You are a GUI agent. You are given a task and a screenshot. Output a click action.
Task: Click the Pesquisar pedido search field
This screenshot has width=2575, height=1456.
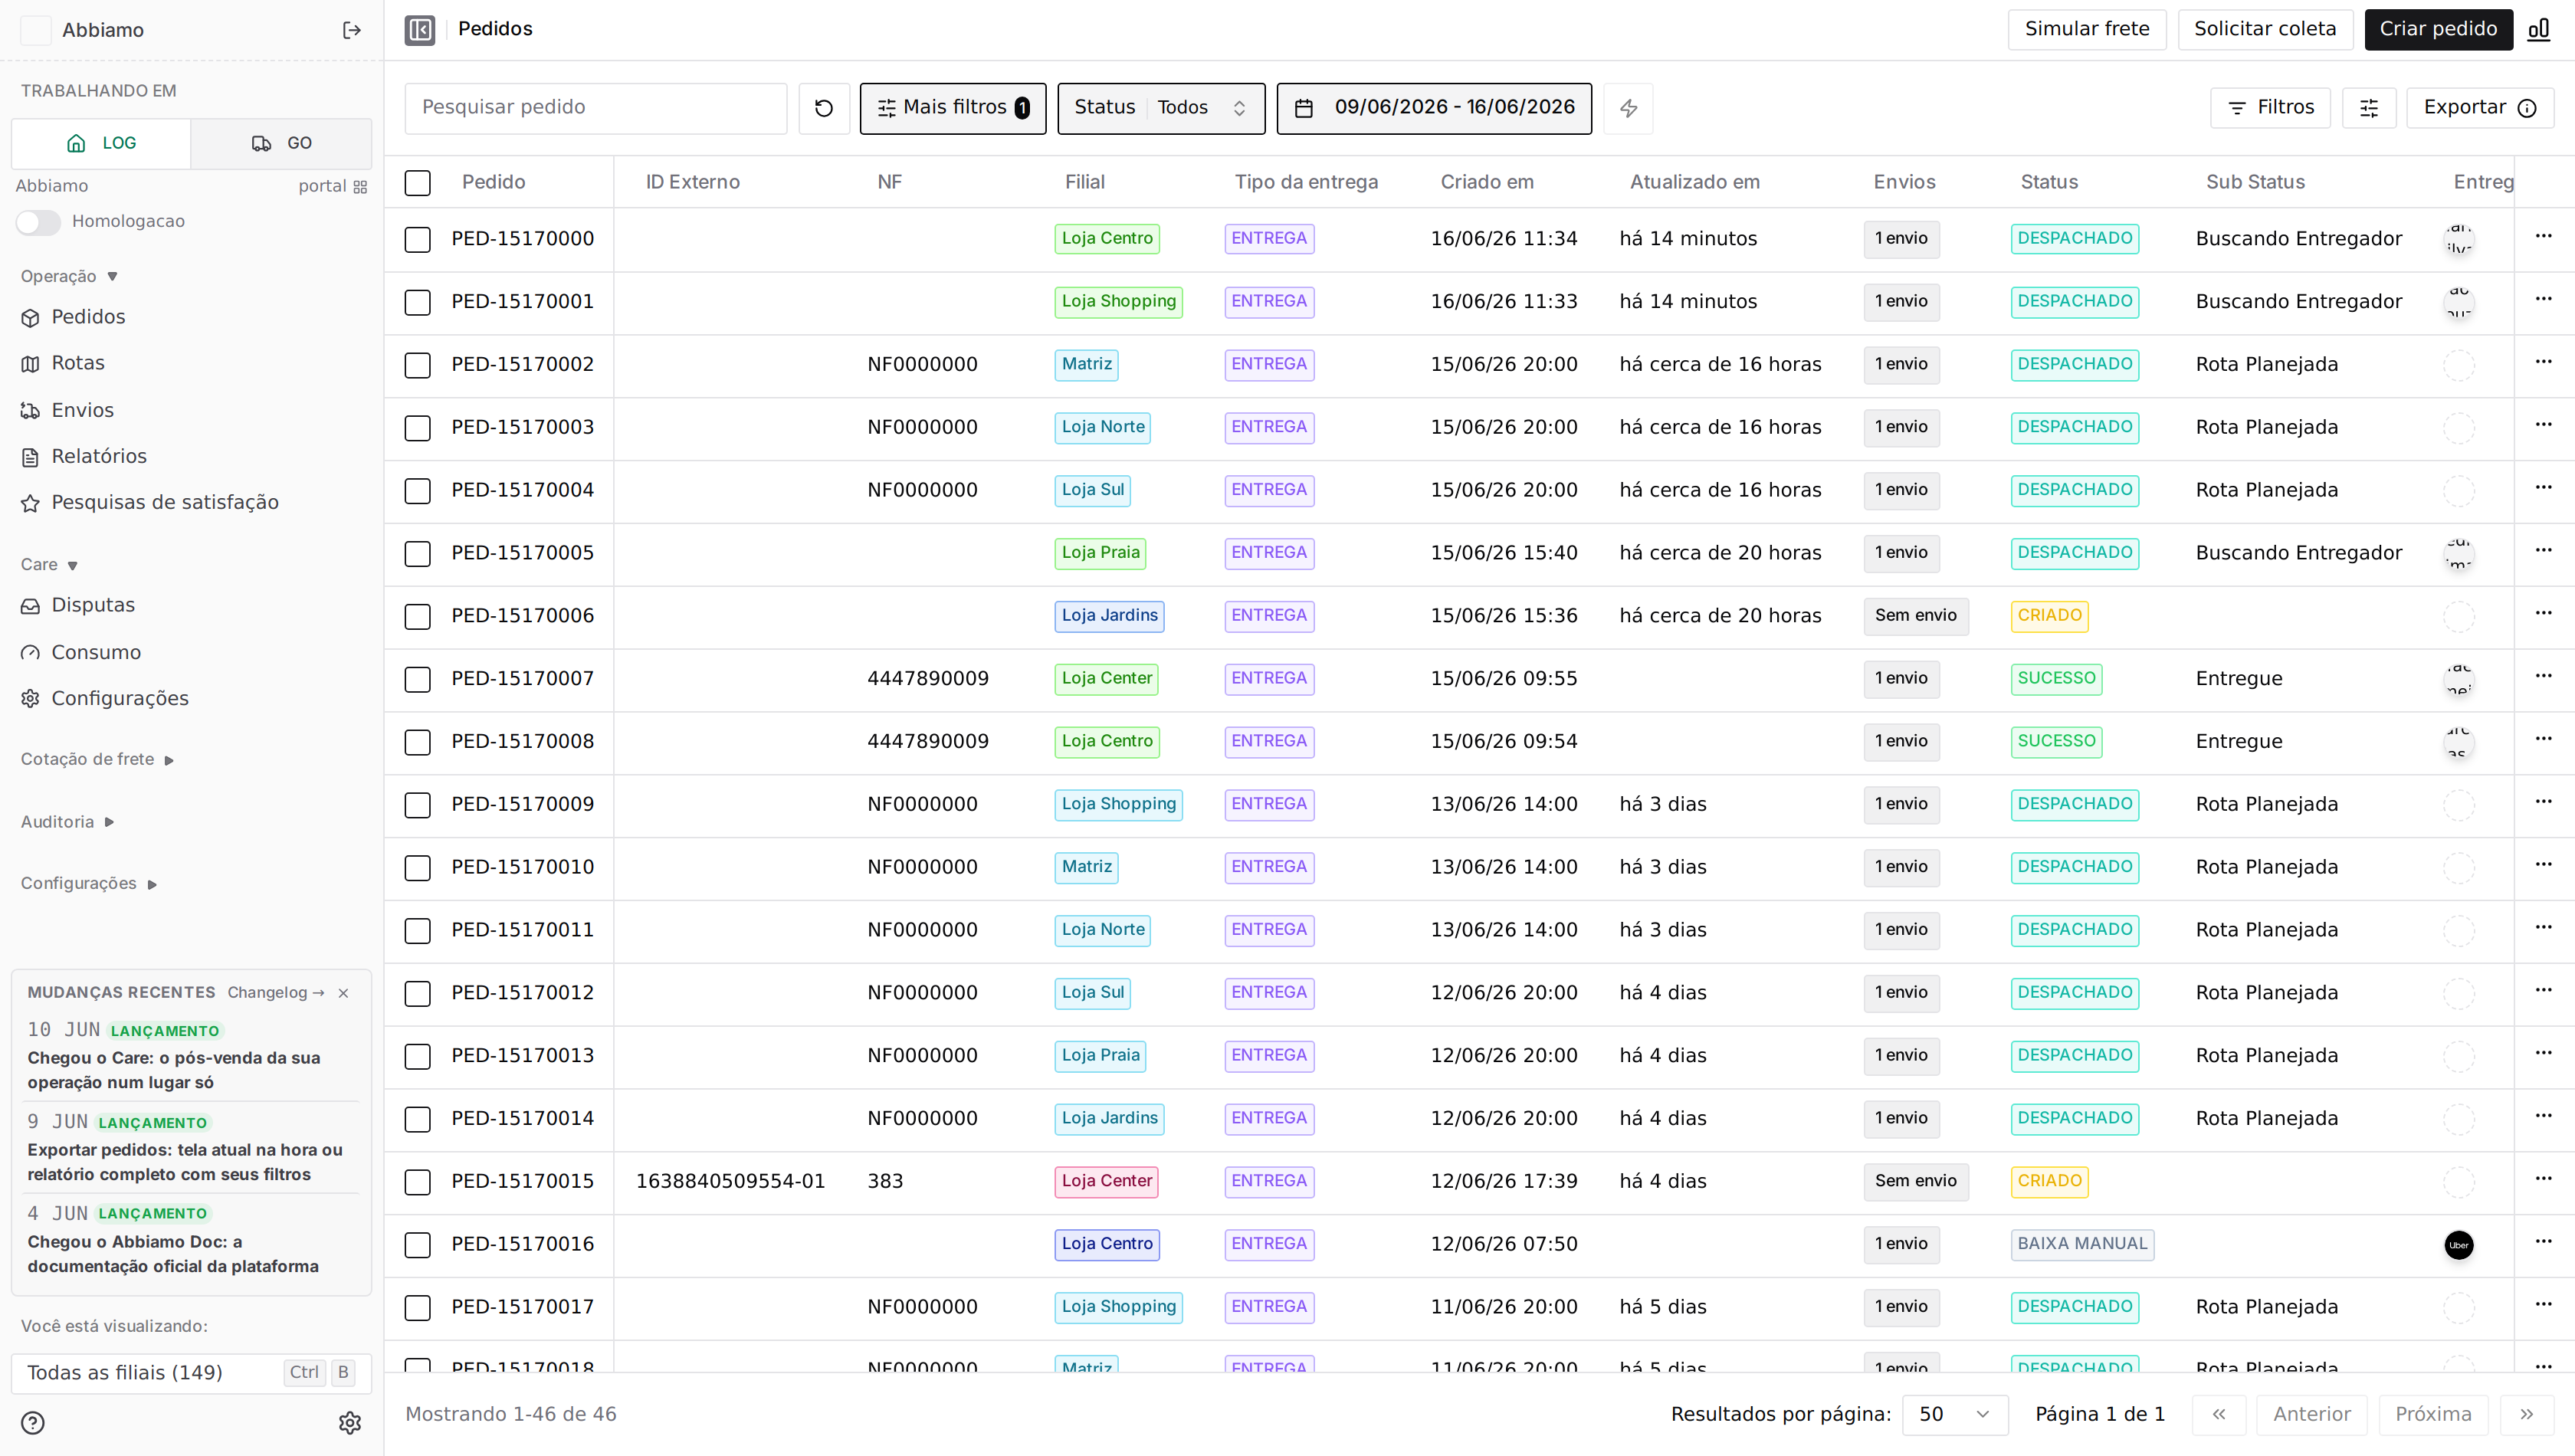point(595,108)
